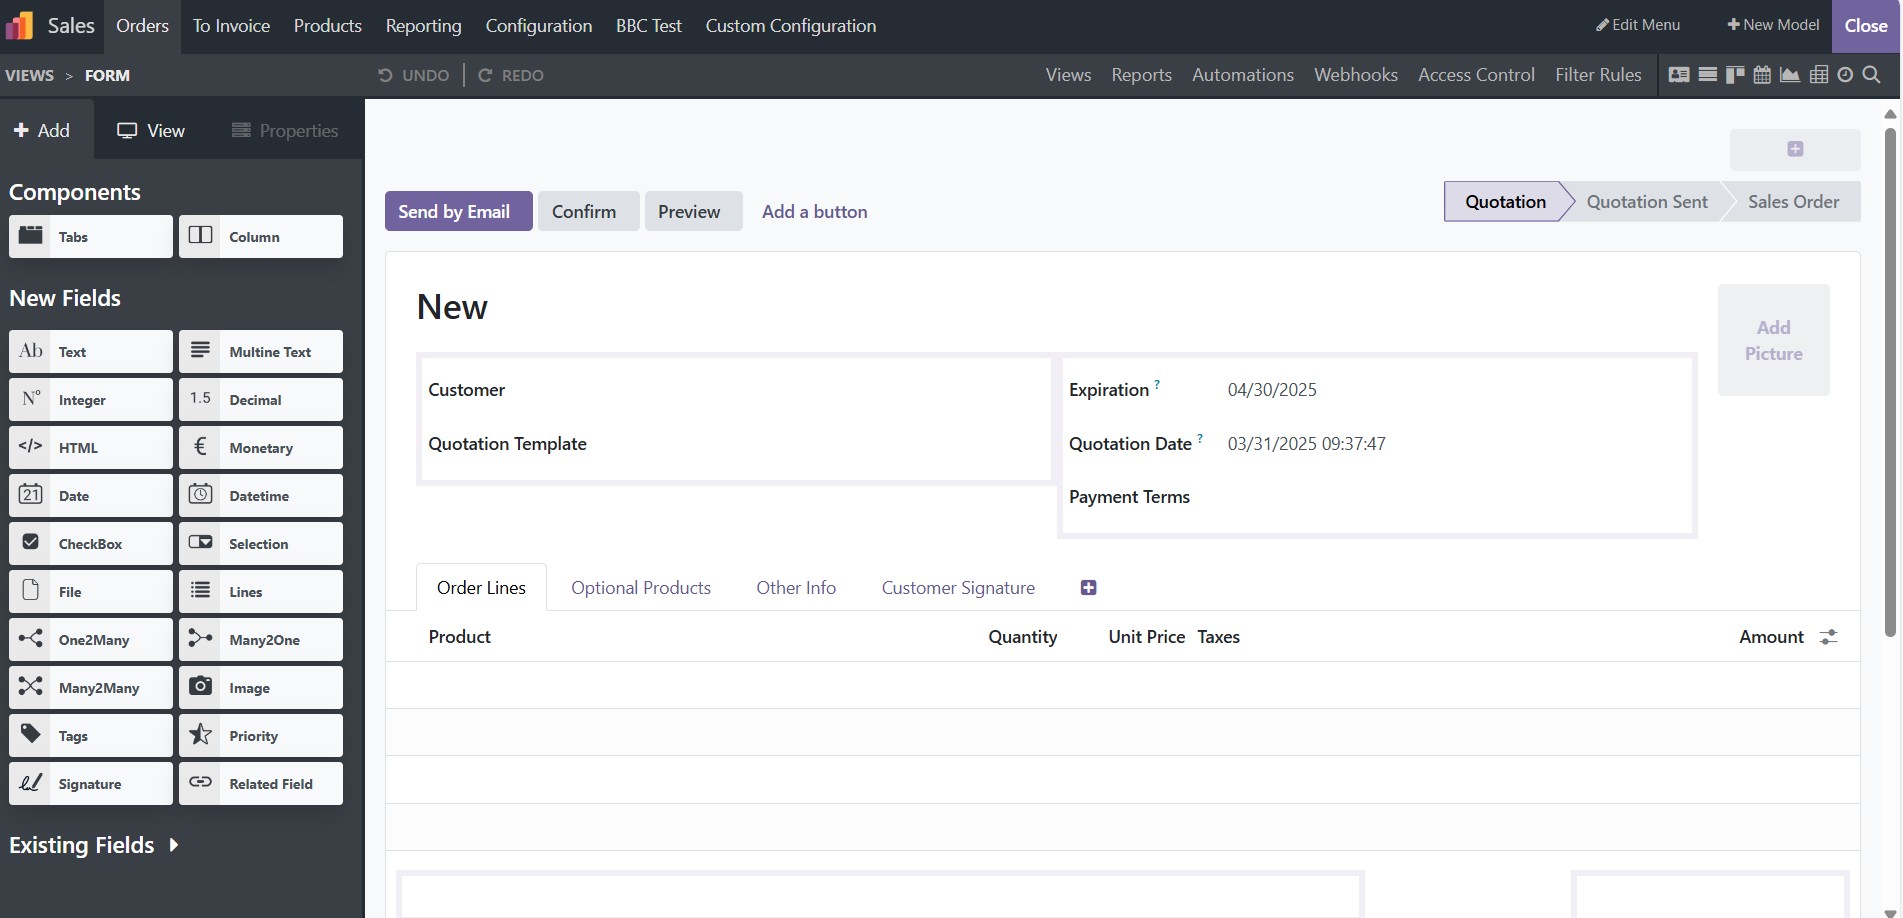This screenshot has width=1903, height=918.
Task: Switch to the Graph view editor
Action: tap(1790, 74)
